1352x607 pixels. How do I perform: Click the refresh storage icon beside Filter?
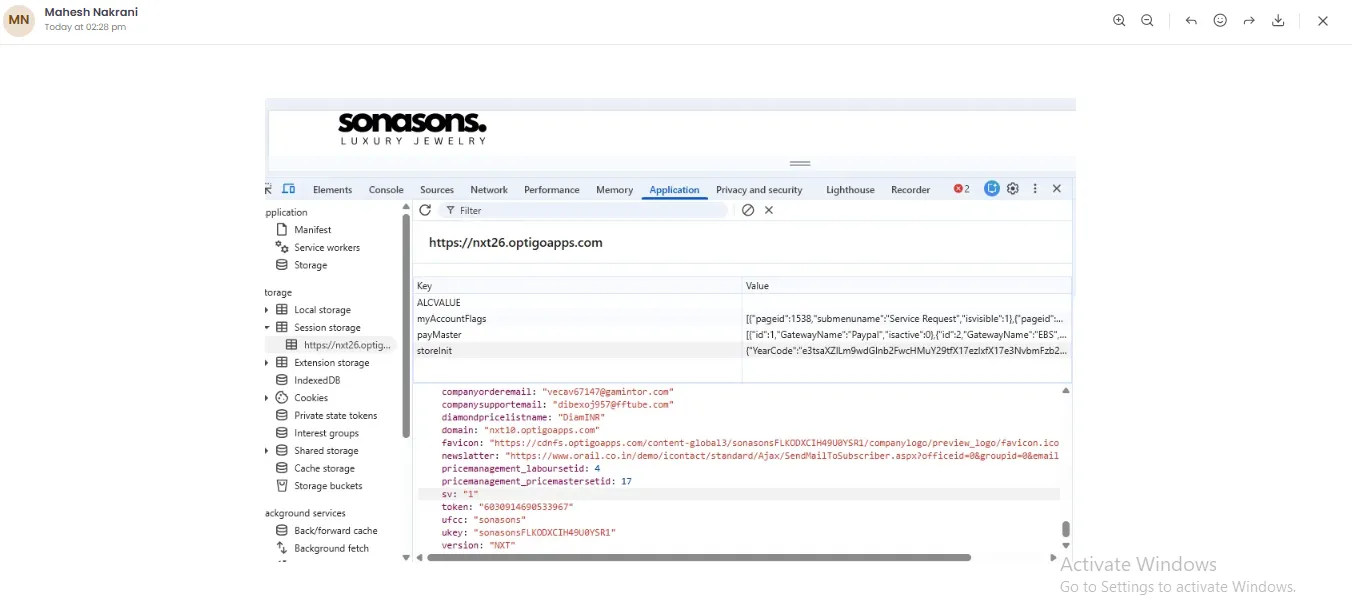point(425,210)
